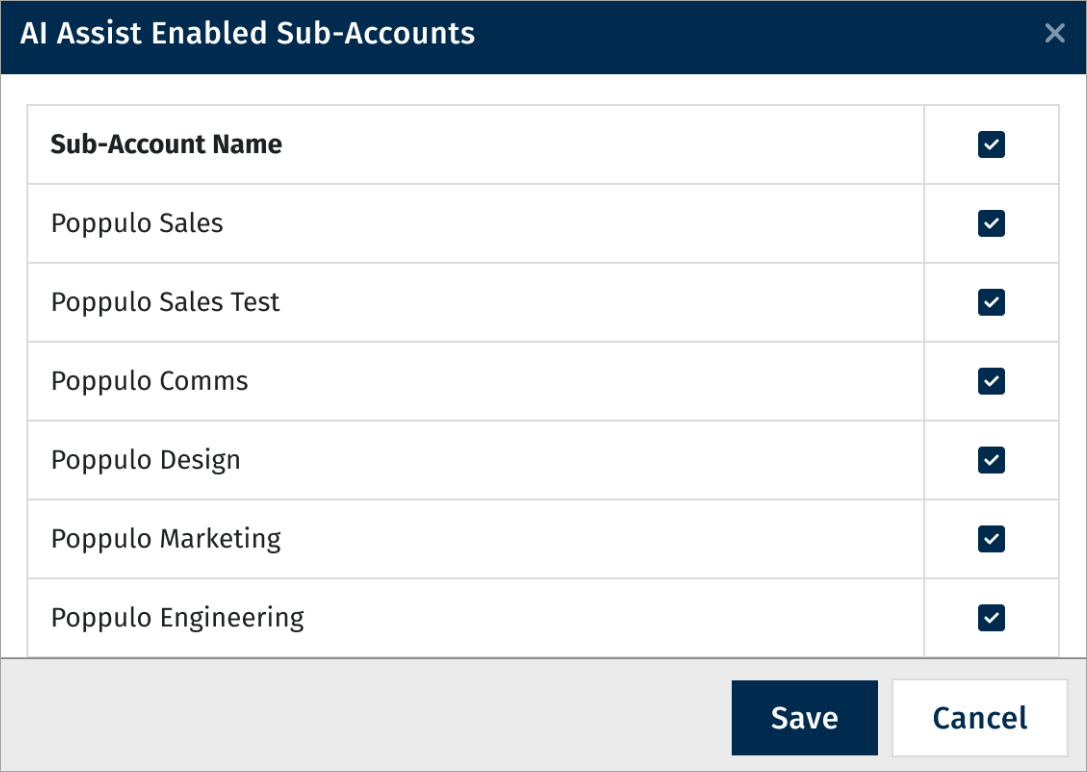Untick the Poppulo Comms checkbox
Viewport: 1087px width, 772px height.
pos(991,381)
